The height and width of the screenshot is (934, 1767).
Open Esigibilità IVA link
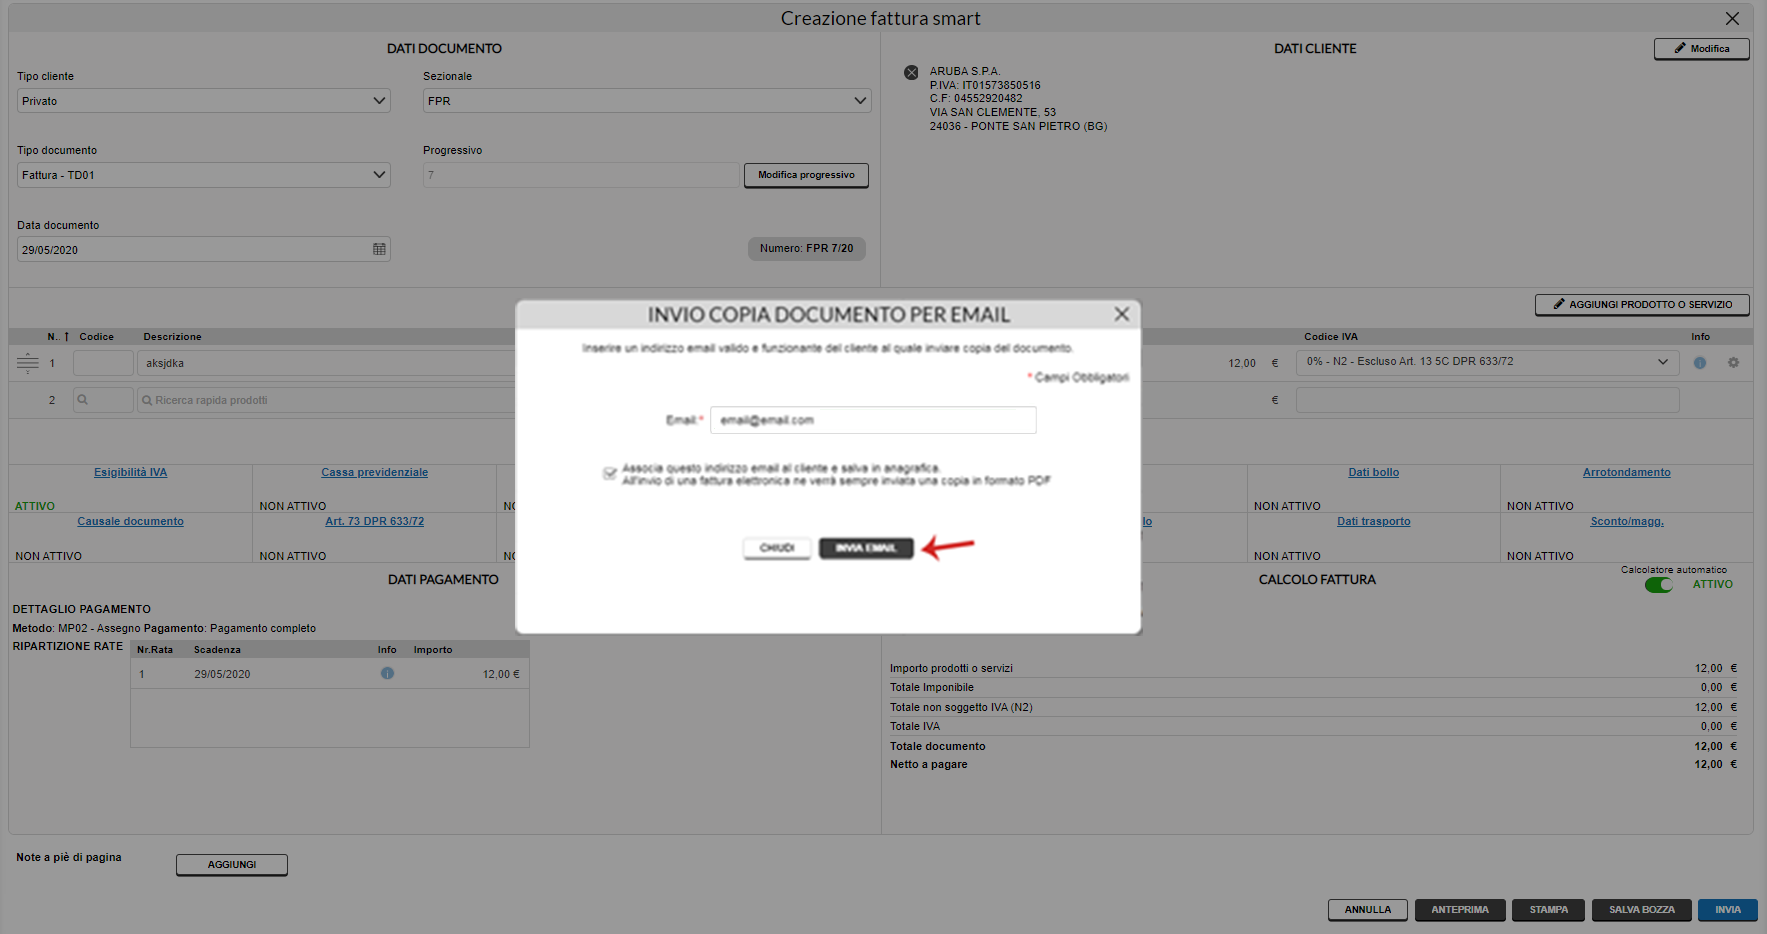[130, 472]
